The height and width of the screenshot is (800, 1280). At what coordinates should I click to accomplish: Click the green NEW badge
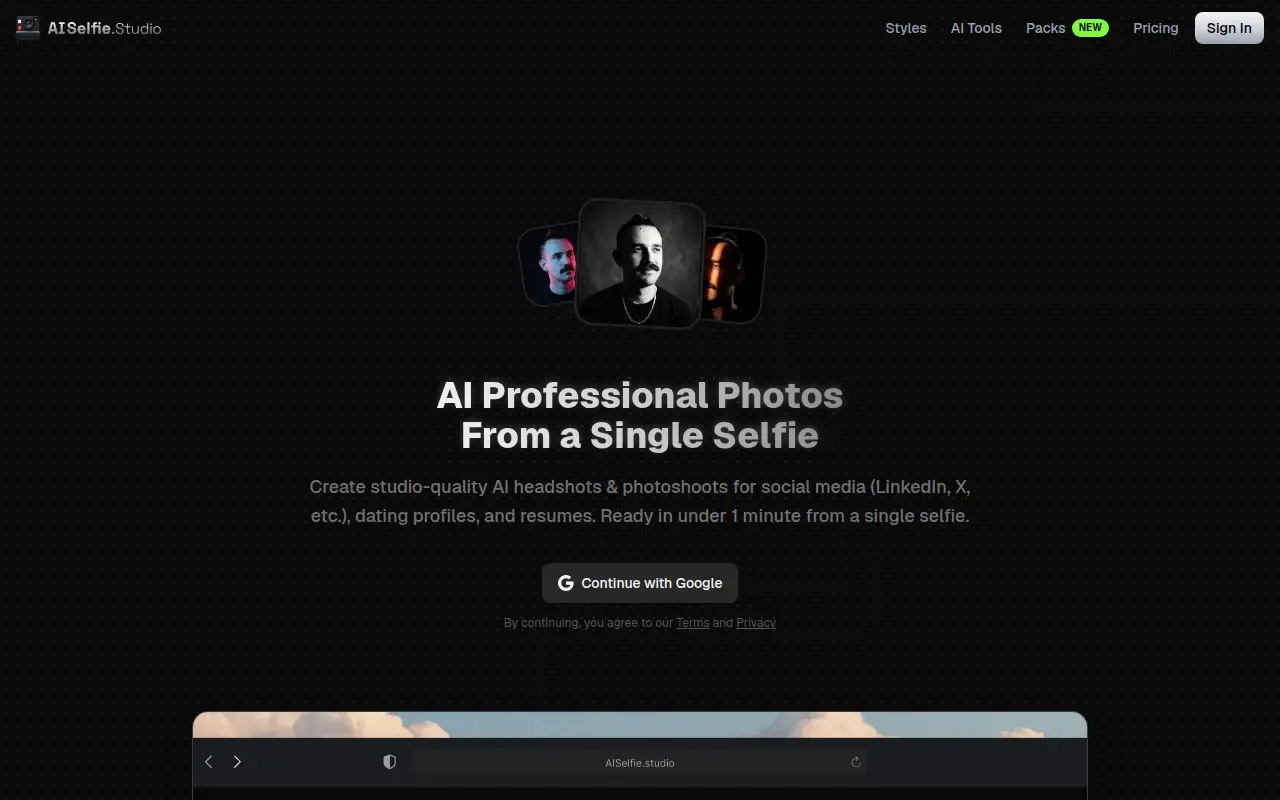click(1090, 28)
